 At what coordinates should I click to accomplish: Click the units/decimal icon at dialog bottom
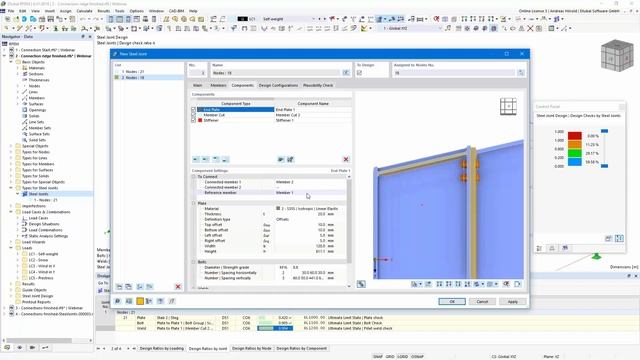click(129, 301)
